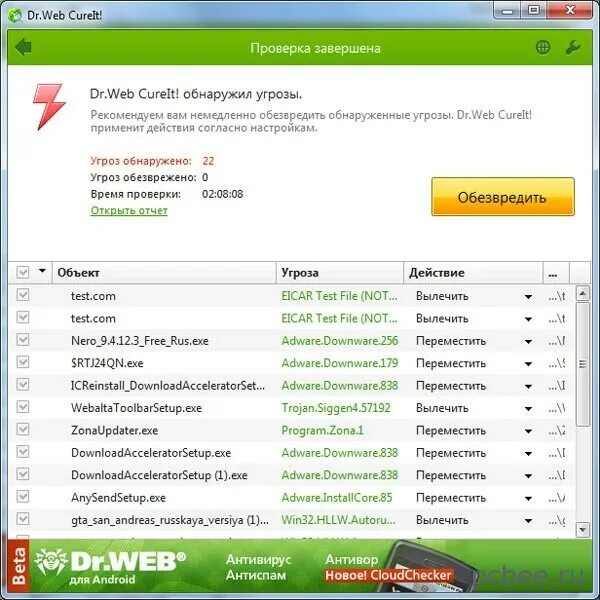Toggle the select-all checkbox in the table header
Viewport: 600px width, 600px height.
click(23, 272)
